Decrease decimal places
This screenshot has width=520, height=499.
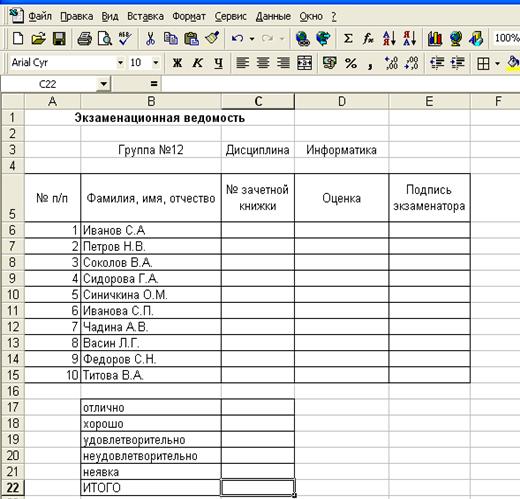(411, 63)
